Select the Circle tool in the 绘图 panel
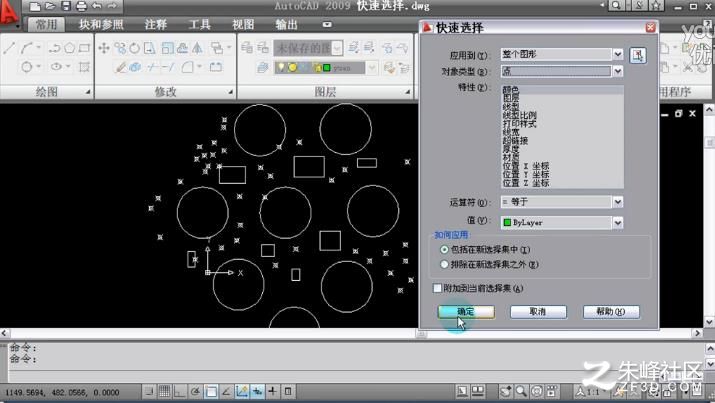The width and height of the screenshot is (715, 403). [27, 67]
